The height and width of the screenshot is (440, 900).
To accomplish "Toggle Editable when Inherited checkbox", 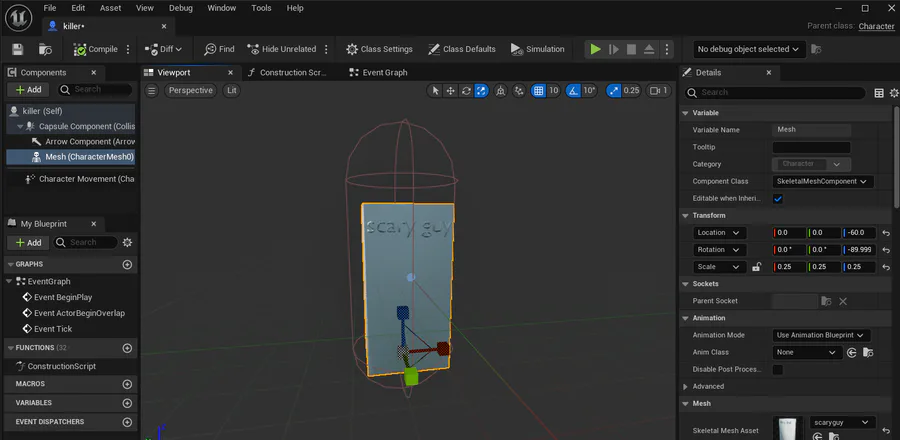I will tap(778, 198).
